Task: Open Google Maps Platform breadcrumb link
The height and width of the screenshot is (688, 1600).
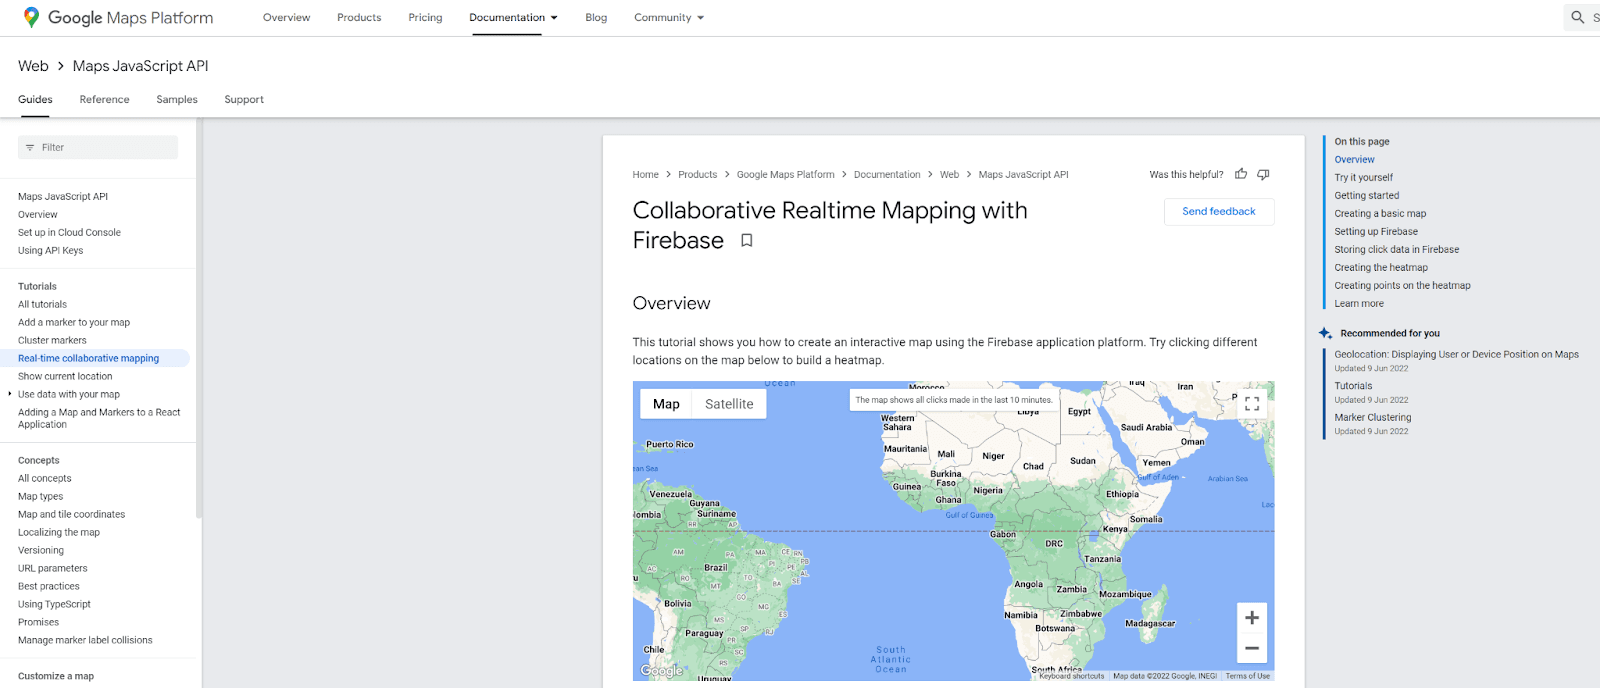Action: 785,175
